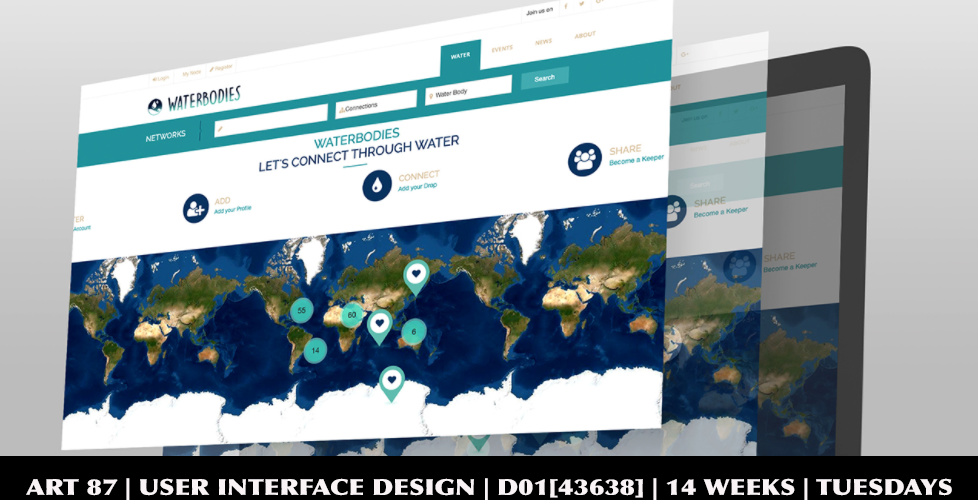The height and width of the screenshot is (500, 978).
Task: Click the Add profile circle icon
Action: (x=195, y=208)
